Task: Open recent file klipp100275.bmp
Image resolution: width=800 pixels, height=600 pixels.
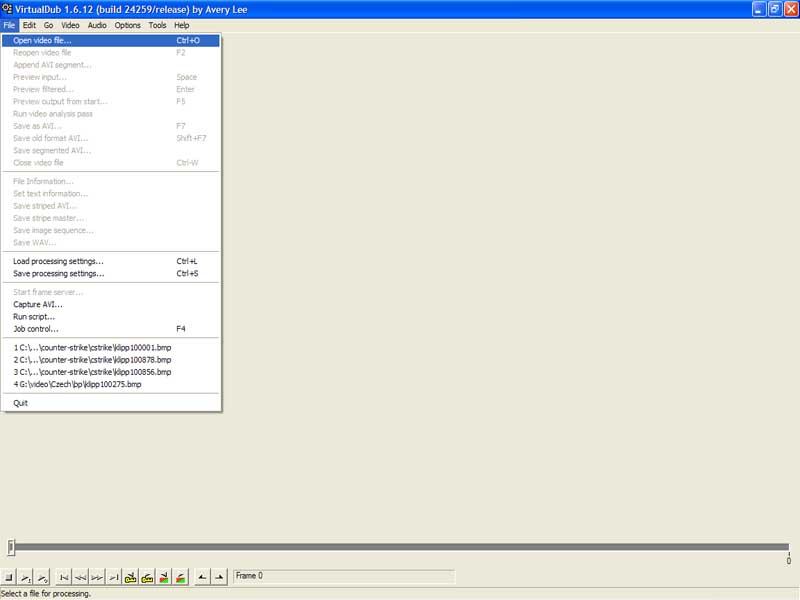Action: point(111,384)
